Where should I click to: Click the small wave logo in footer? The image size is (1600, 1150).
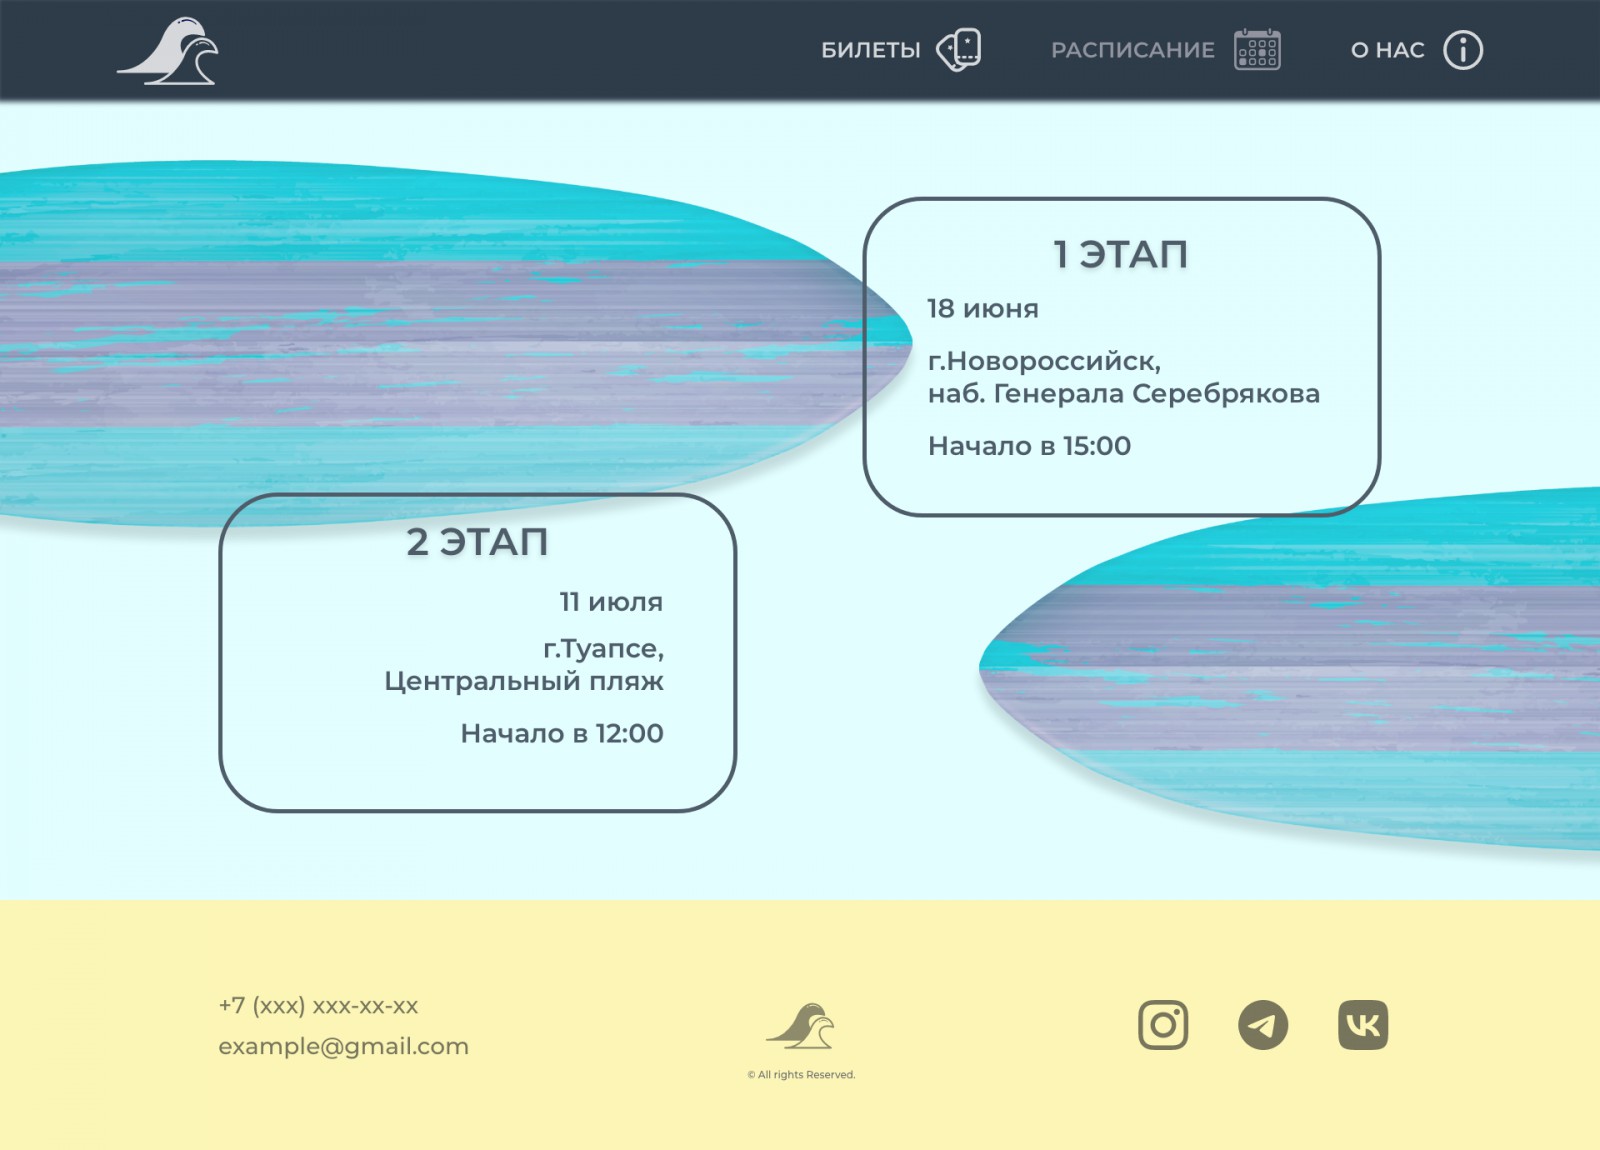pos(800,1026)
